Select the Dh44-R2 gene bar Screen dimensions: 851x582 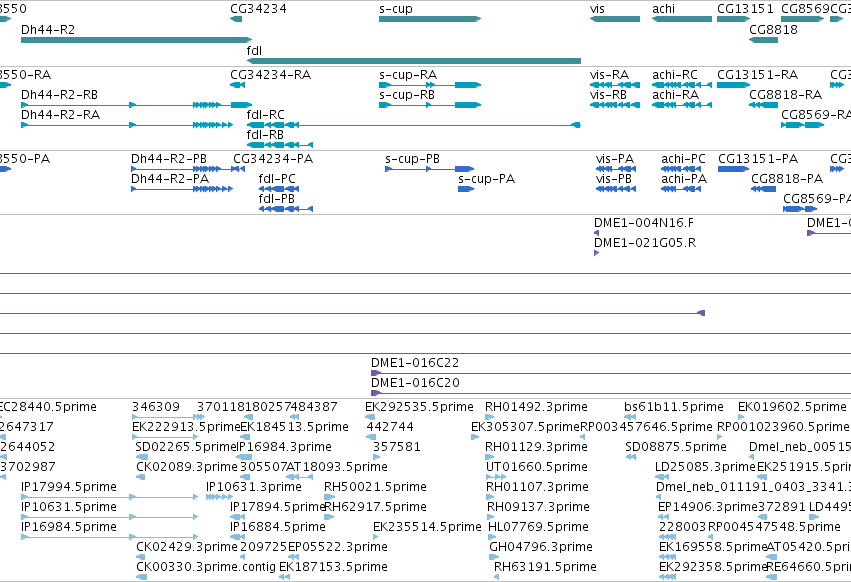click(136, 40)
